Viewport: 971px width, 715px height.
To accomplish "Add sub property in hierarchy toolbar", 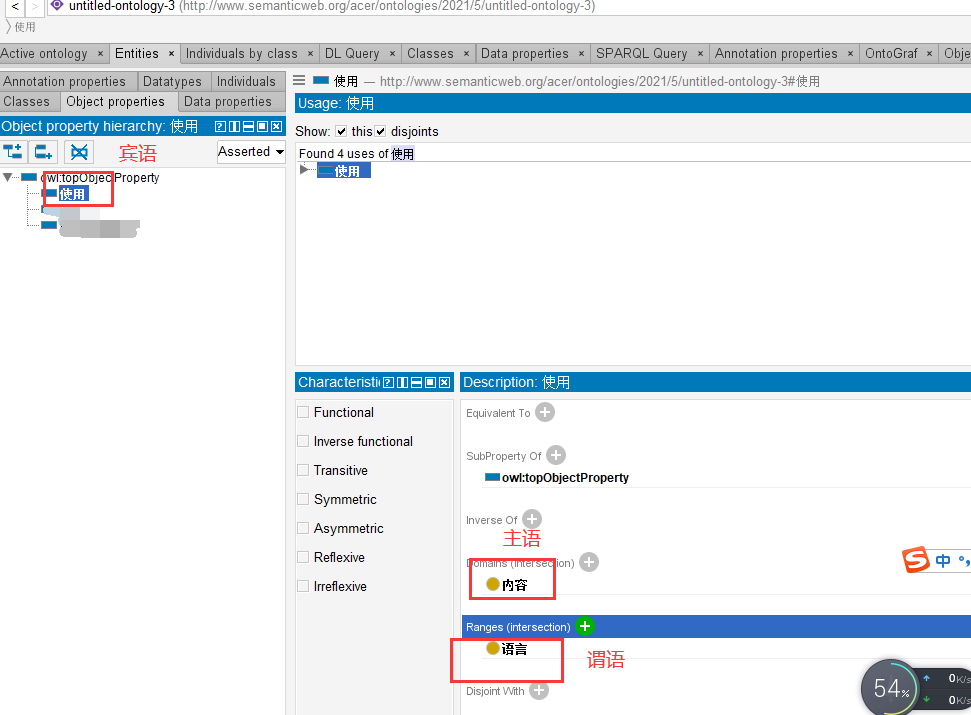I will pyautogui.click(x=13, y=152).
